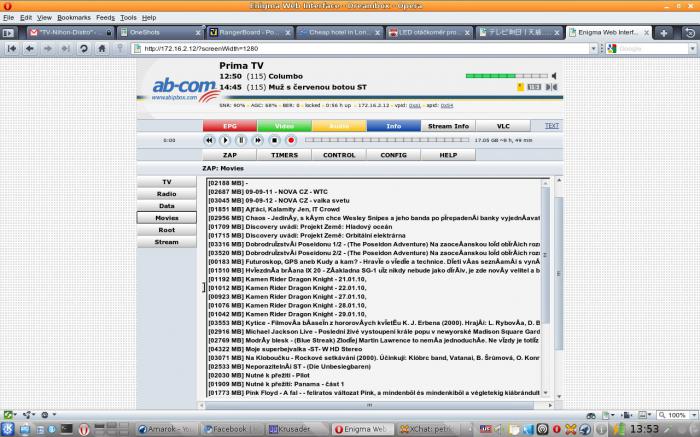Go to the home page

click(101, 48)
